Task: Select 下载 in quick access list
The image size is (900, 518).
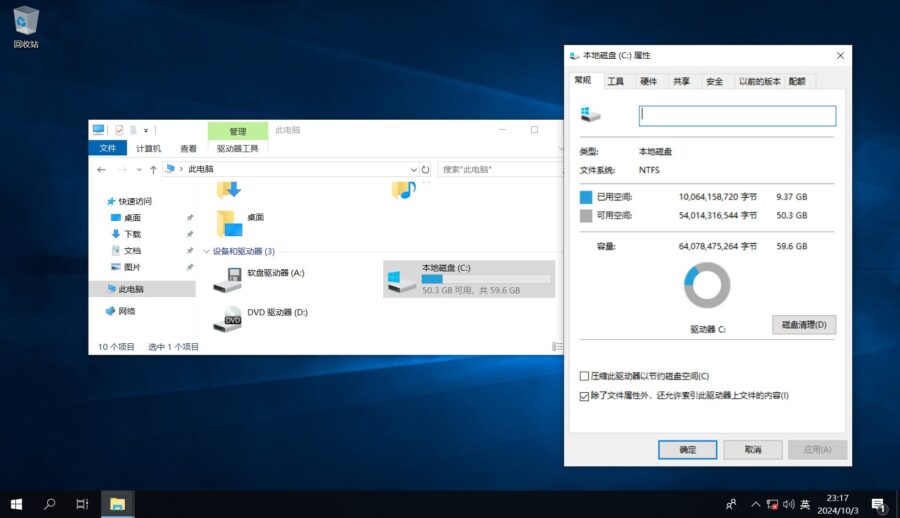Action: (x=132, y=234)
